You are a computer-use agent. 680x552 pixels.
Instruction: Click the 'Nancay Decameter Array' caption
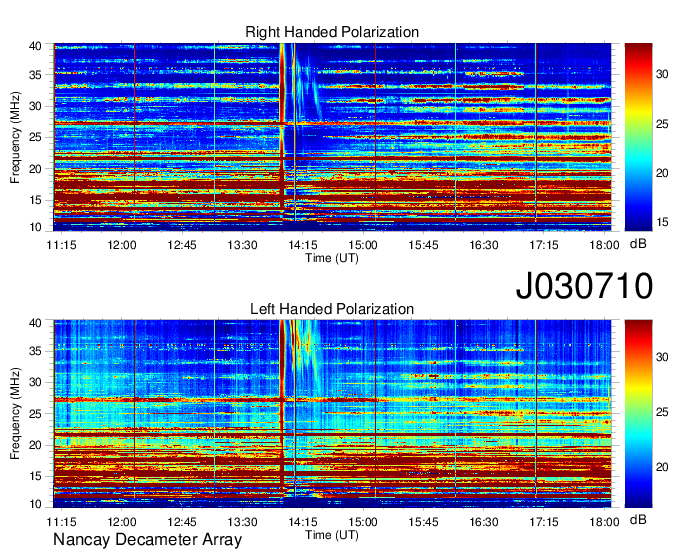pos(147,540)
